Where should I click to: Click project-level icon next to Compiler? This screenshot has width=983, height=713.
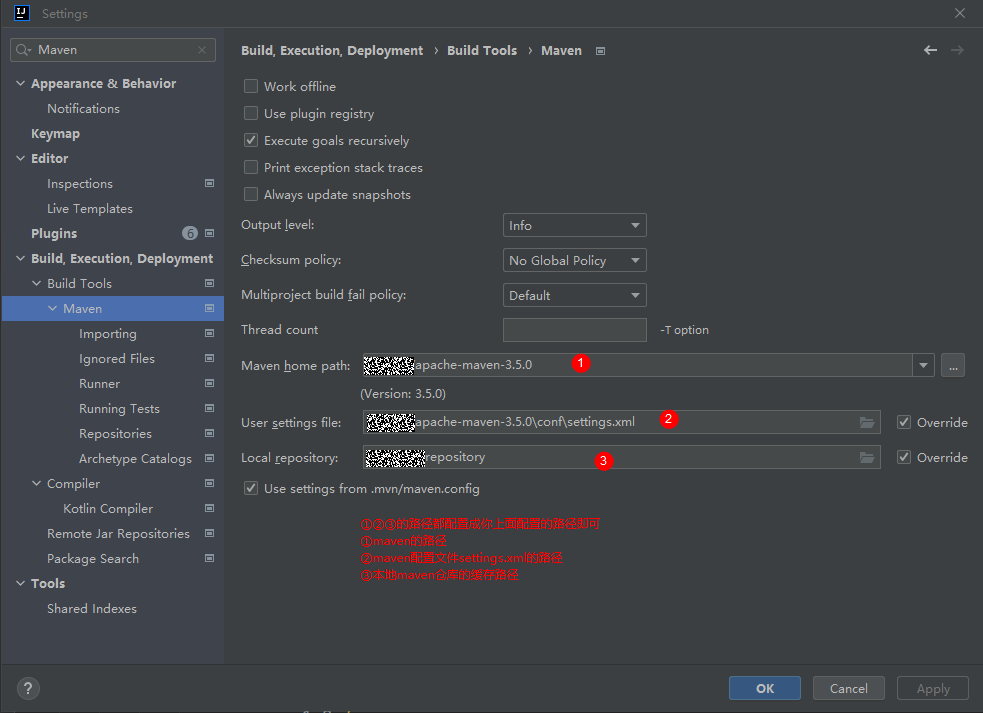pyautogui.click(x=209, y=483)
